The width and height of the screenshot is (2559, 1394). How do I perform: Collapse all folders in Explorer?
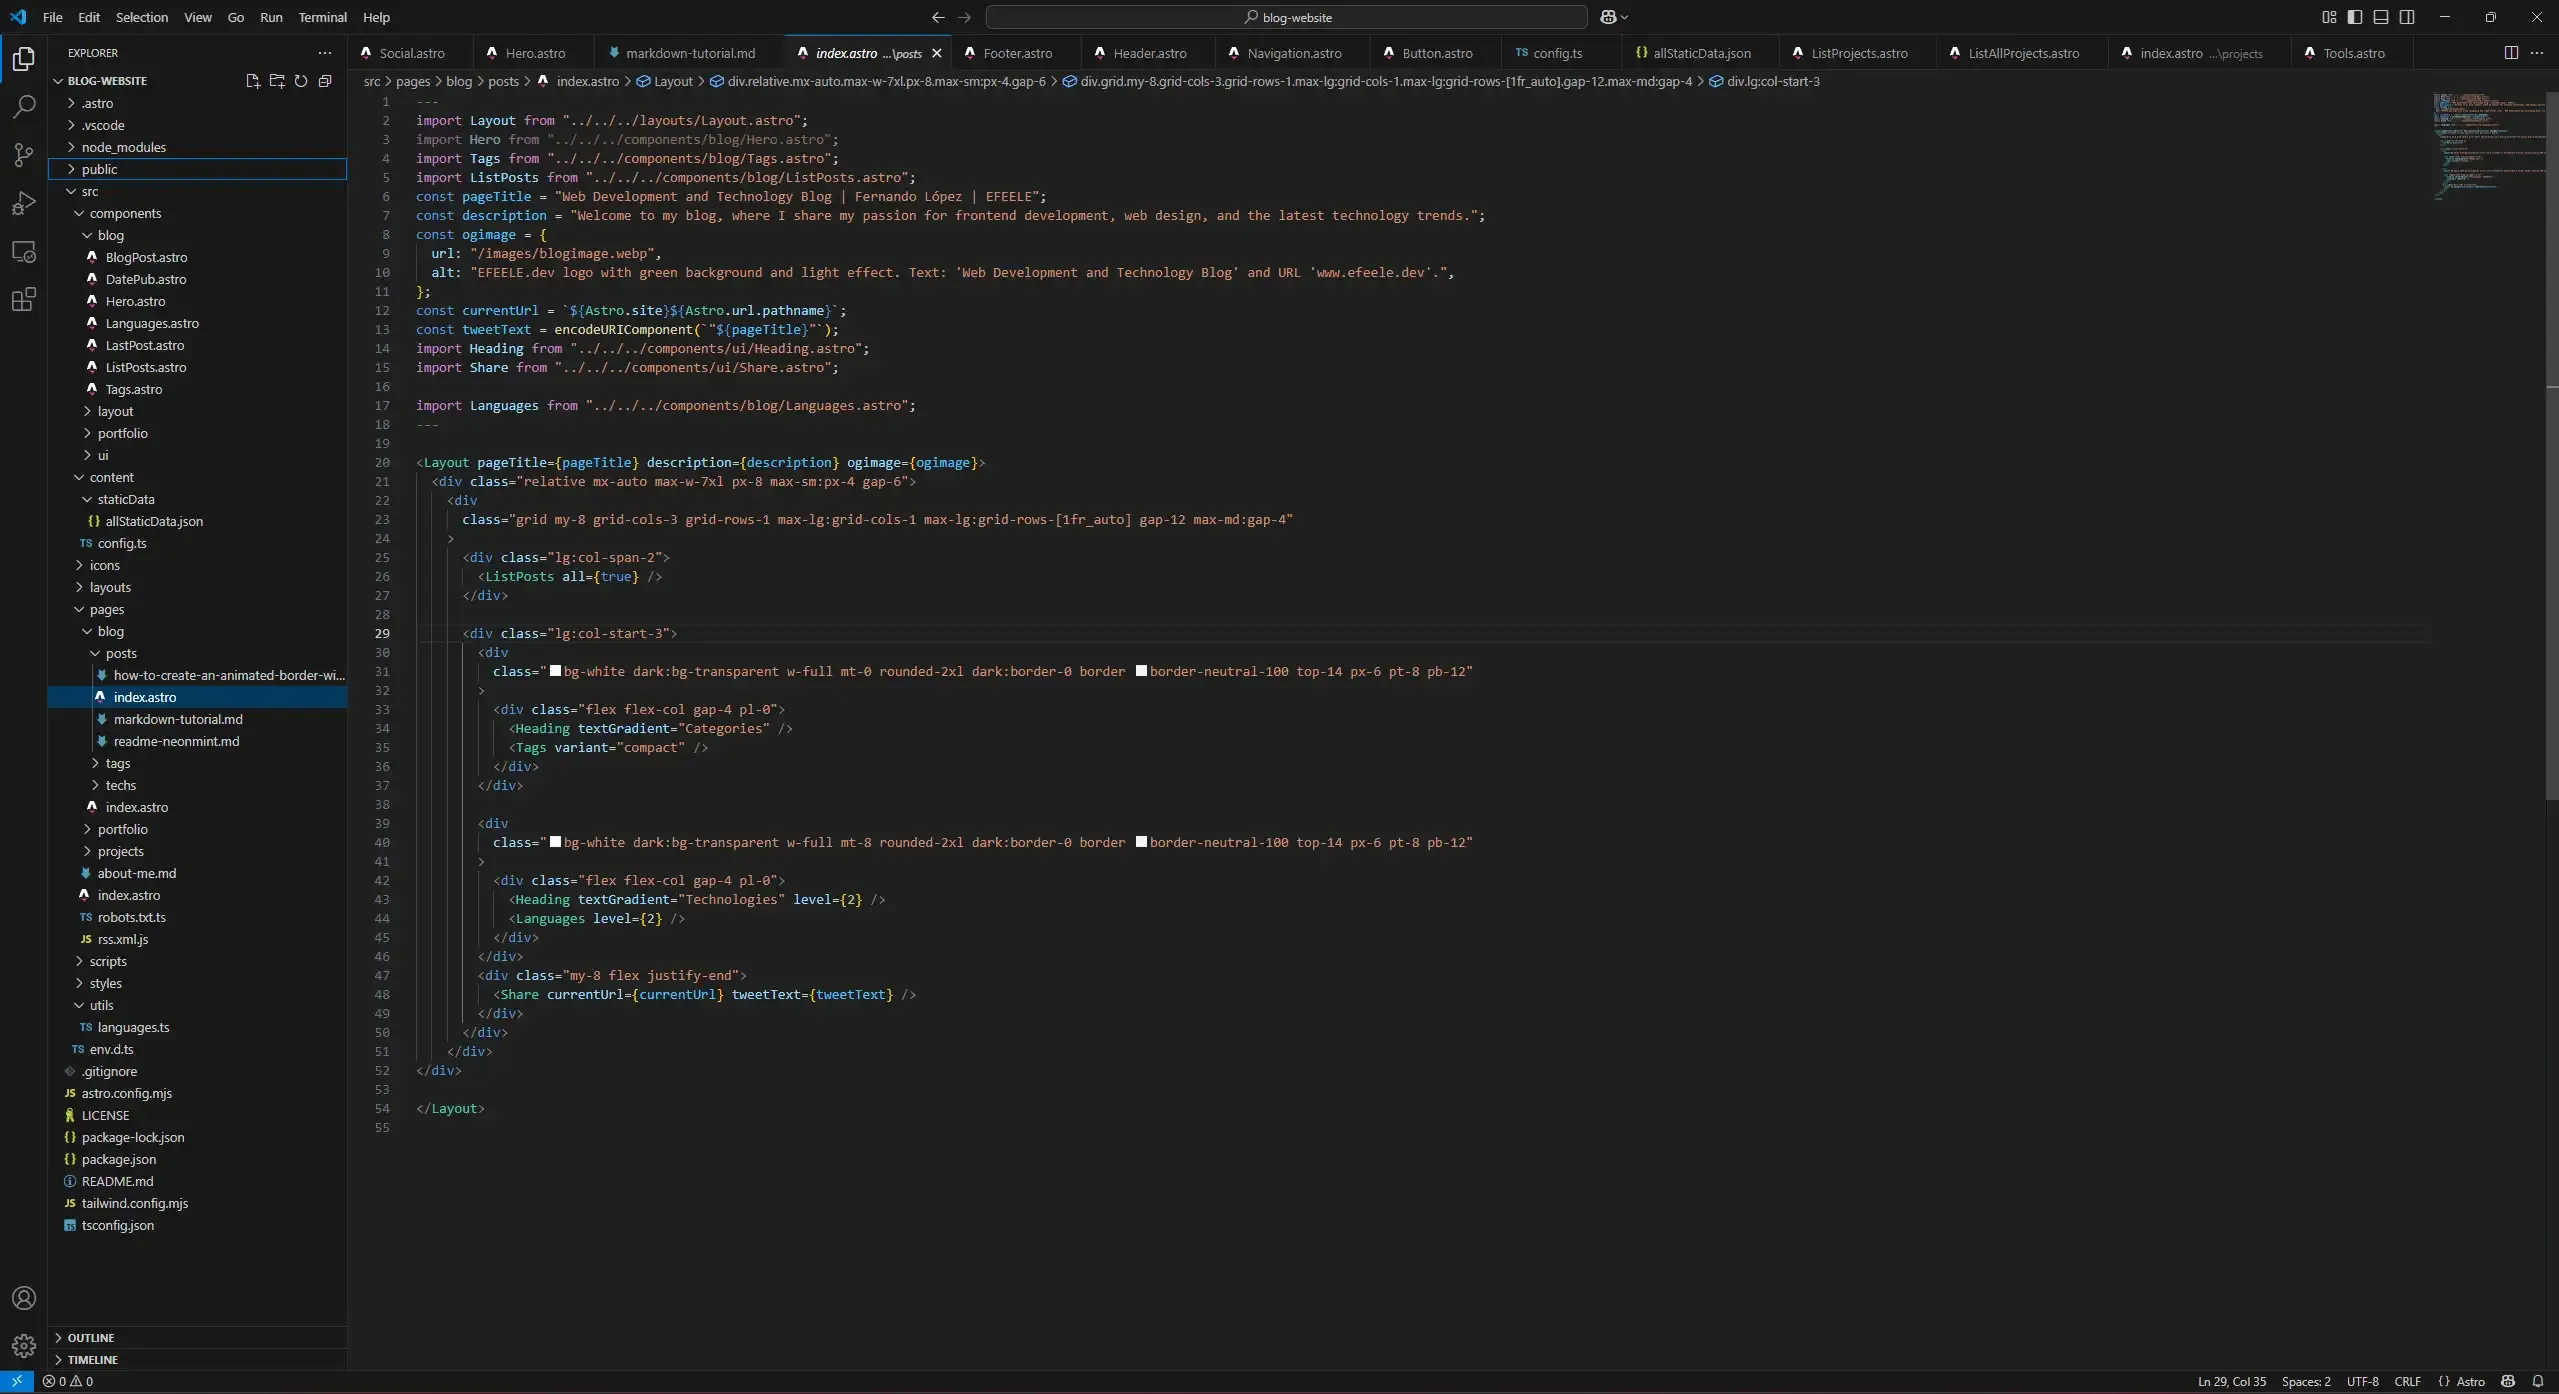[x=325, y=81]
